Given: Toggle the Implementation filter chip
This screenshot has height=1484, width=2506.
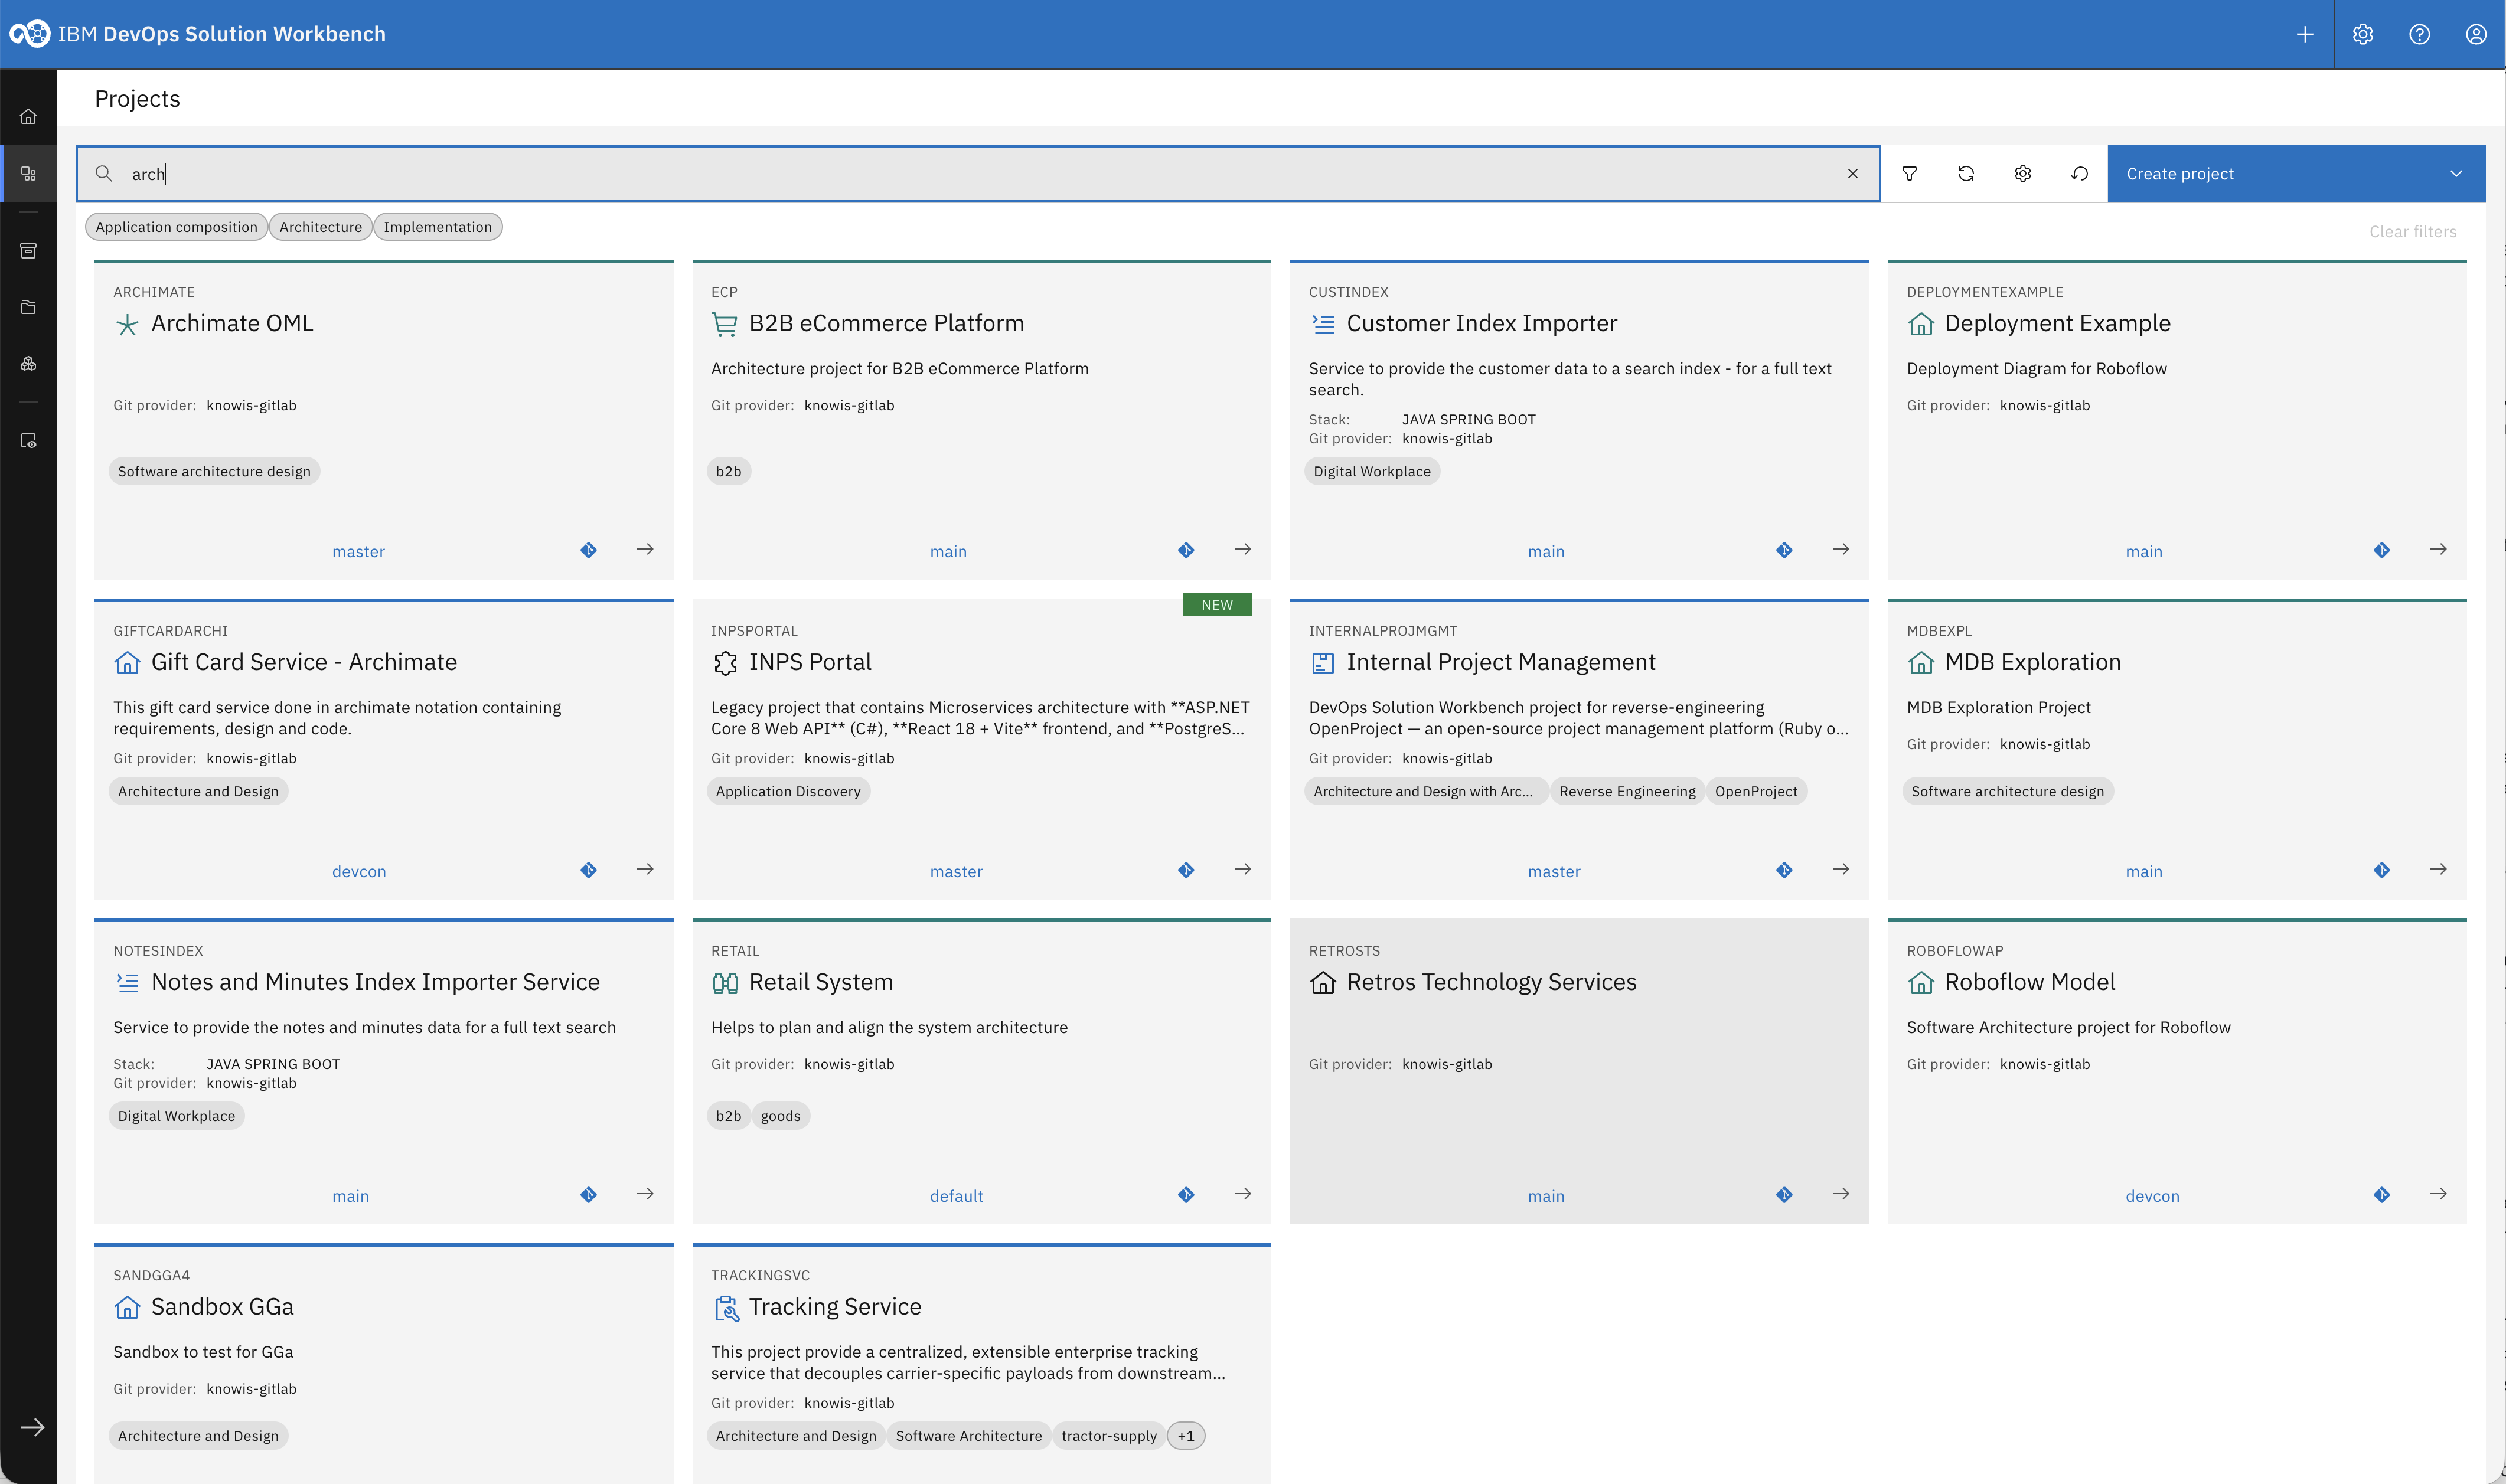Looking at the screenshot, I should click(437, 227).
